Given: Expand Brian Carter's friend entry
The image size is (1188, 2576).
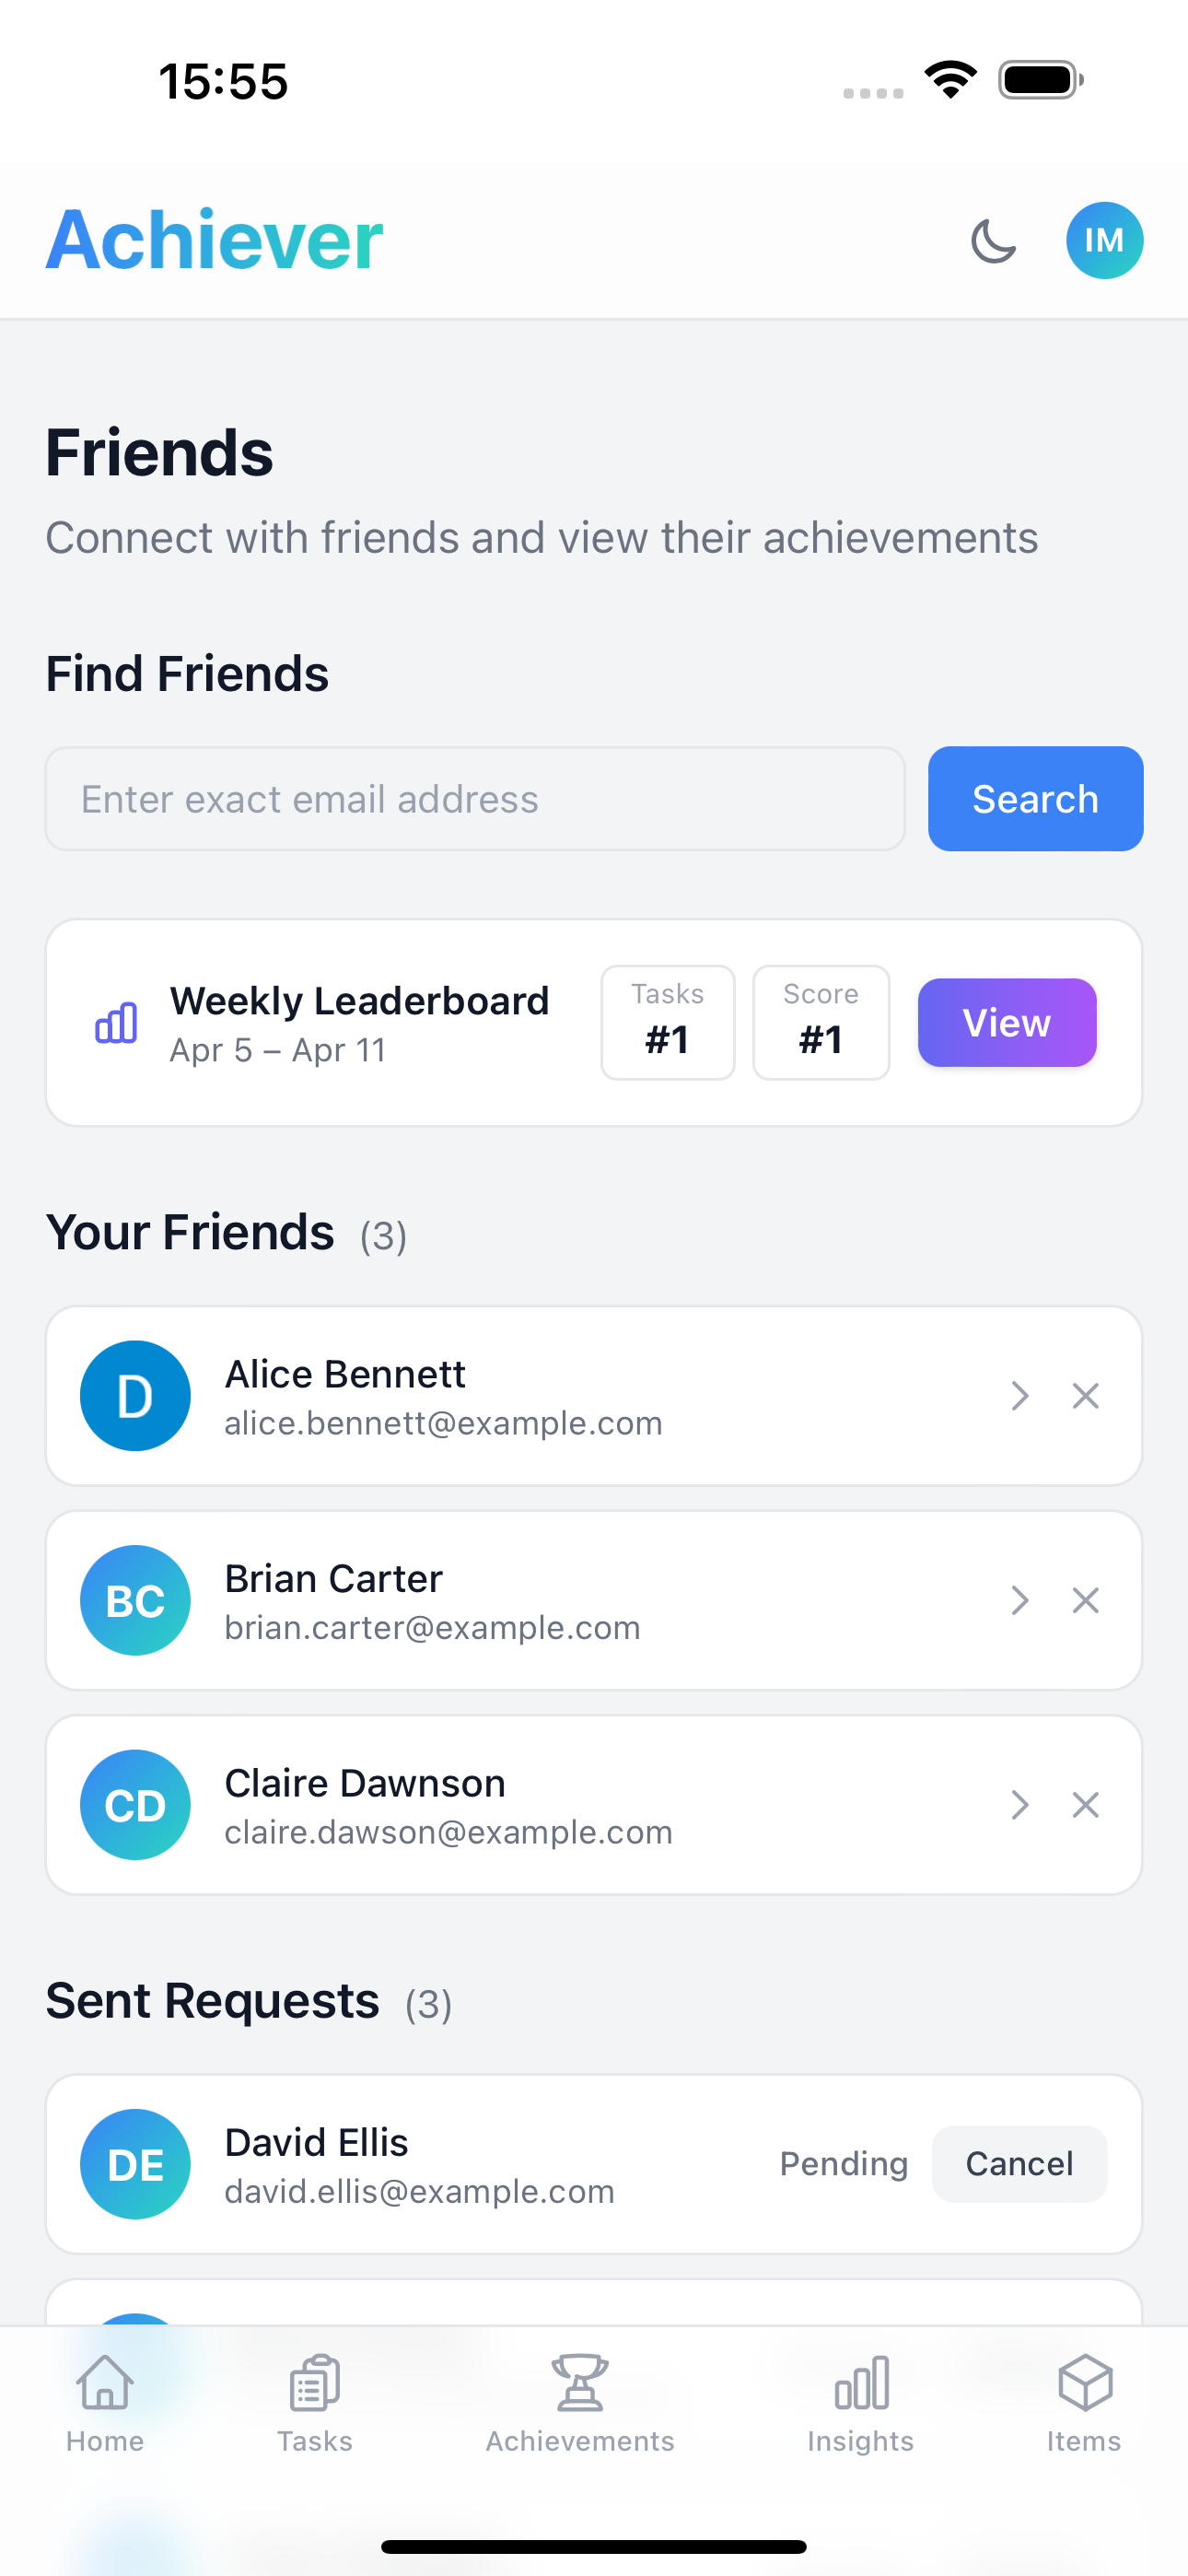Looking at the screenshot, I should 1019,1600.
